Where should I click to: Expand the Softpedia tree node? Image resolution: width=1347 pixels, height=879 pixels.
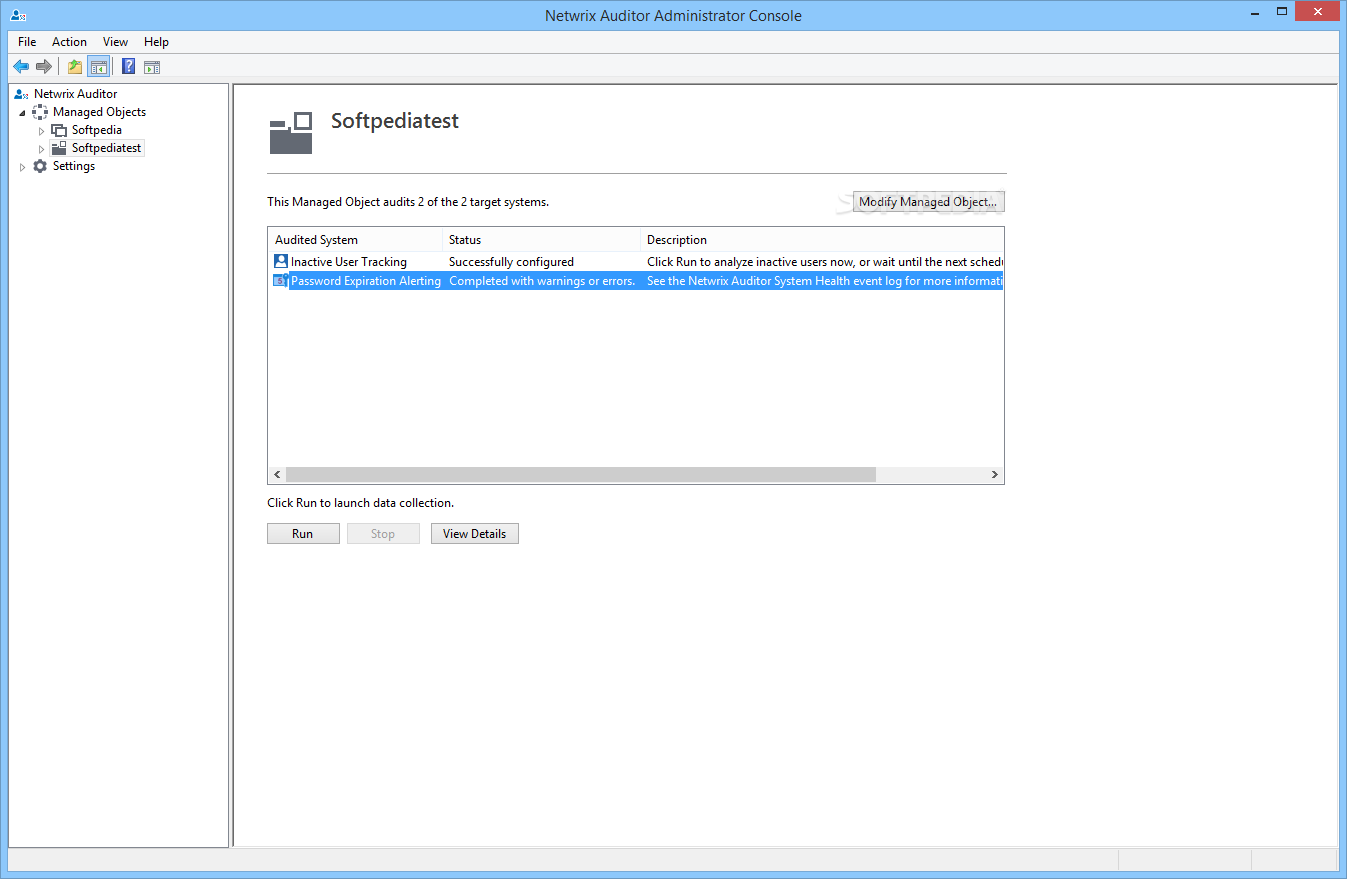pyautogui.click(x=41, y=131)
